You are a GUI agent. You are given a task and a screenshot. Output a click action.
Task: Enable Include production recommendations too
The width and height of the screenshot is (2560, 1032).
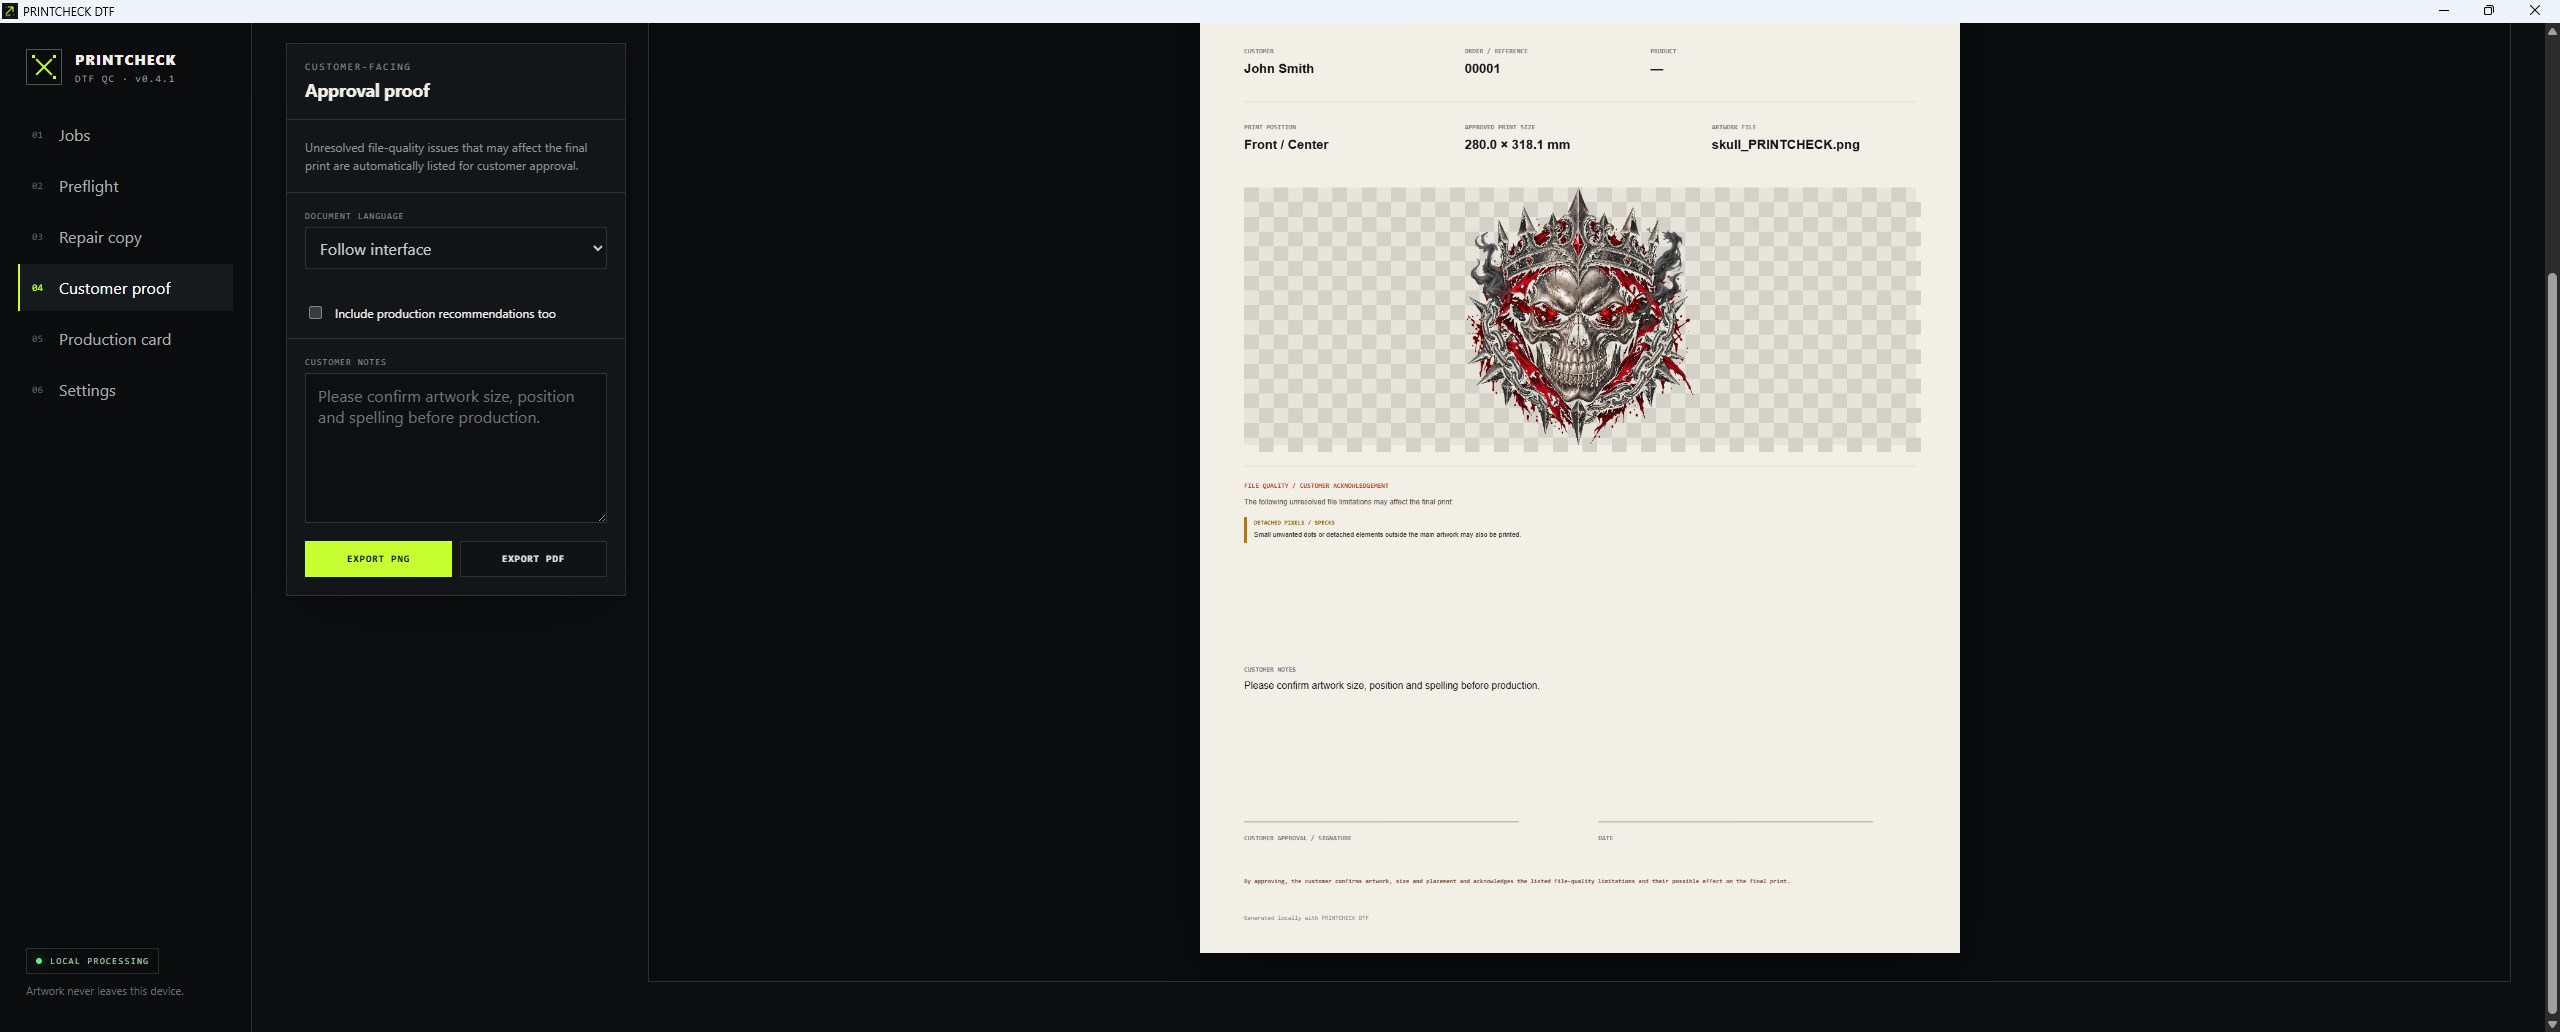click(315, 313)
